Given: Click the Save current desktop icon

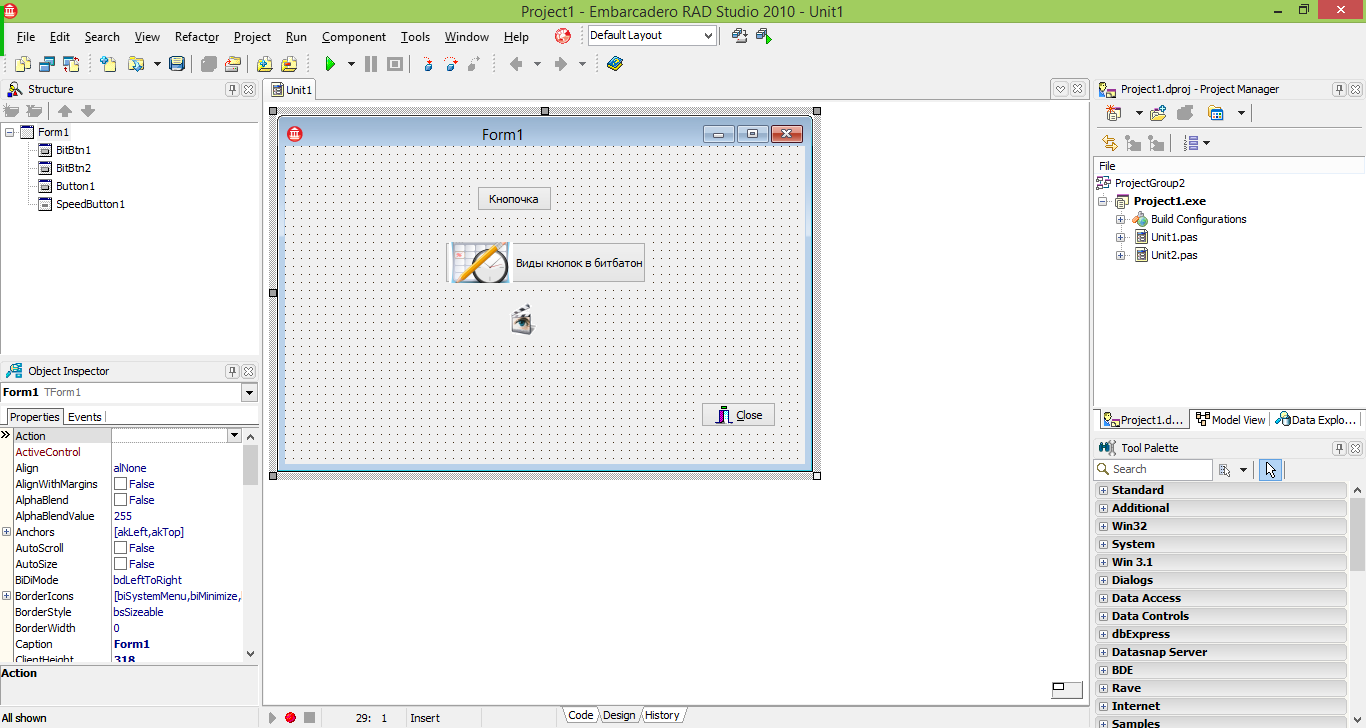Looking at the screenshot, I should [x=739, y=36].
